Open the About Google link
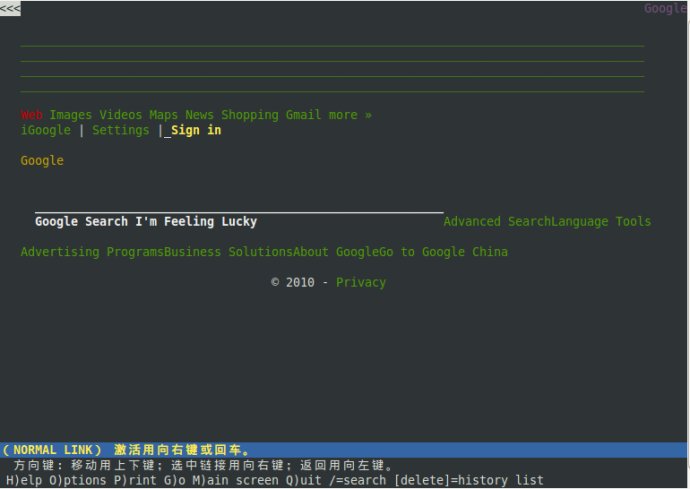The width and height of the screenshot is (690, 489). [336, 252]
